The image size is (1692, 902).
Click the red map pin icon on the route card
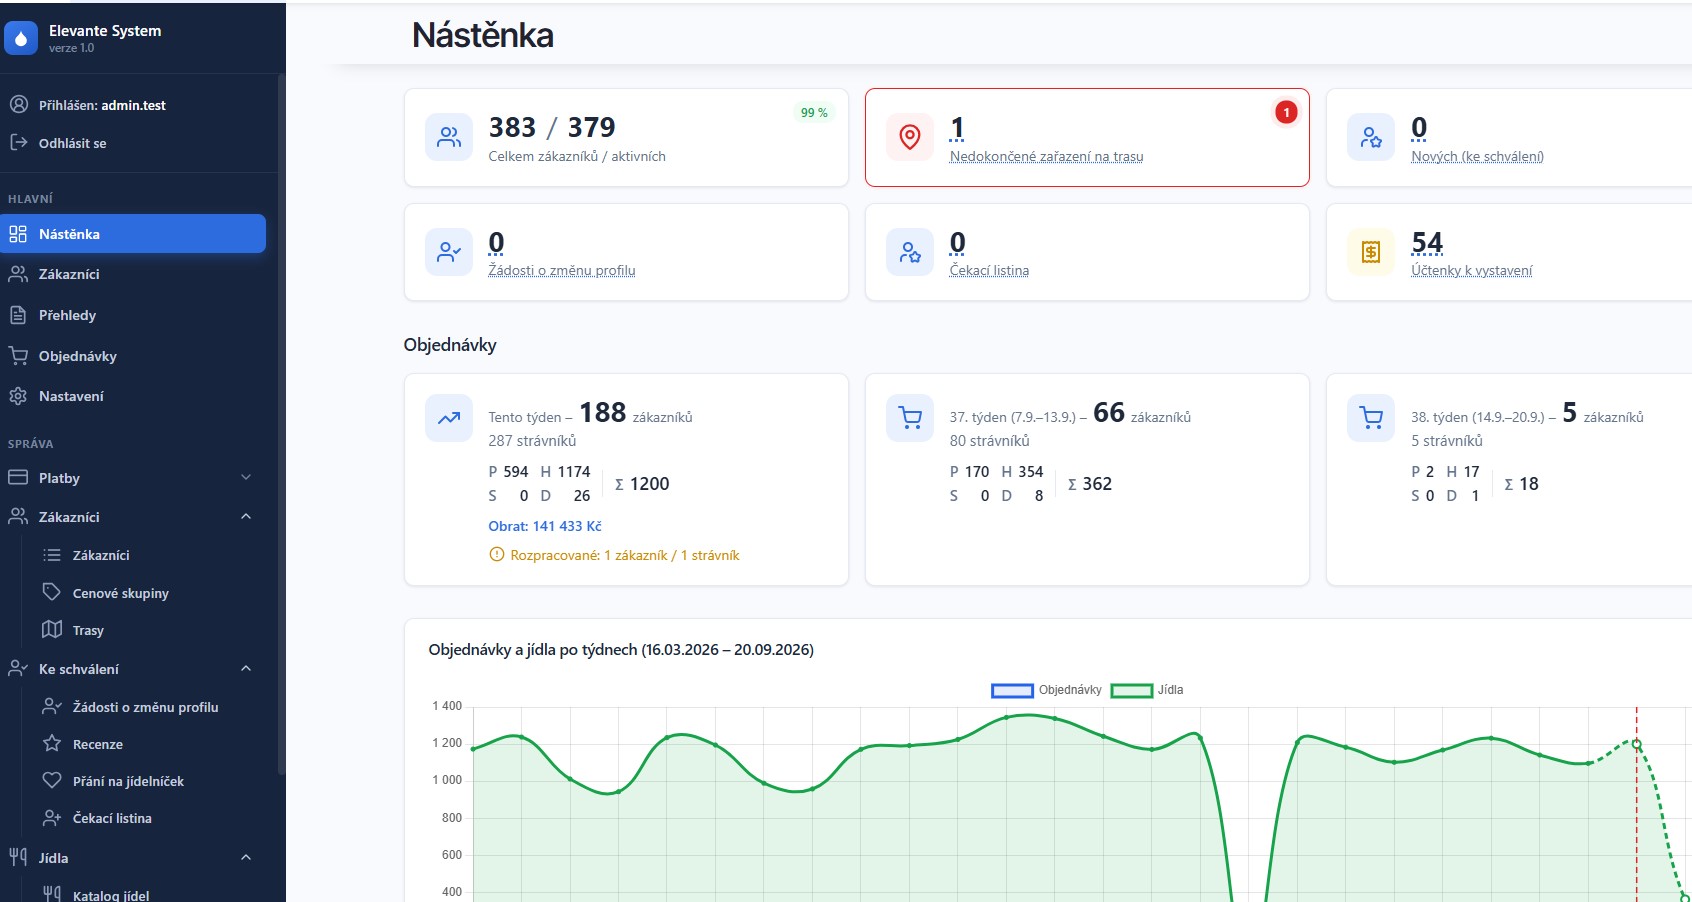(x=910, y=137)
